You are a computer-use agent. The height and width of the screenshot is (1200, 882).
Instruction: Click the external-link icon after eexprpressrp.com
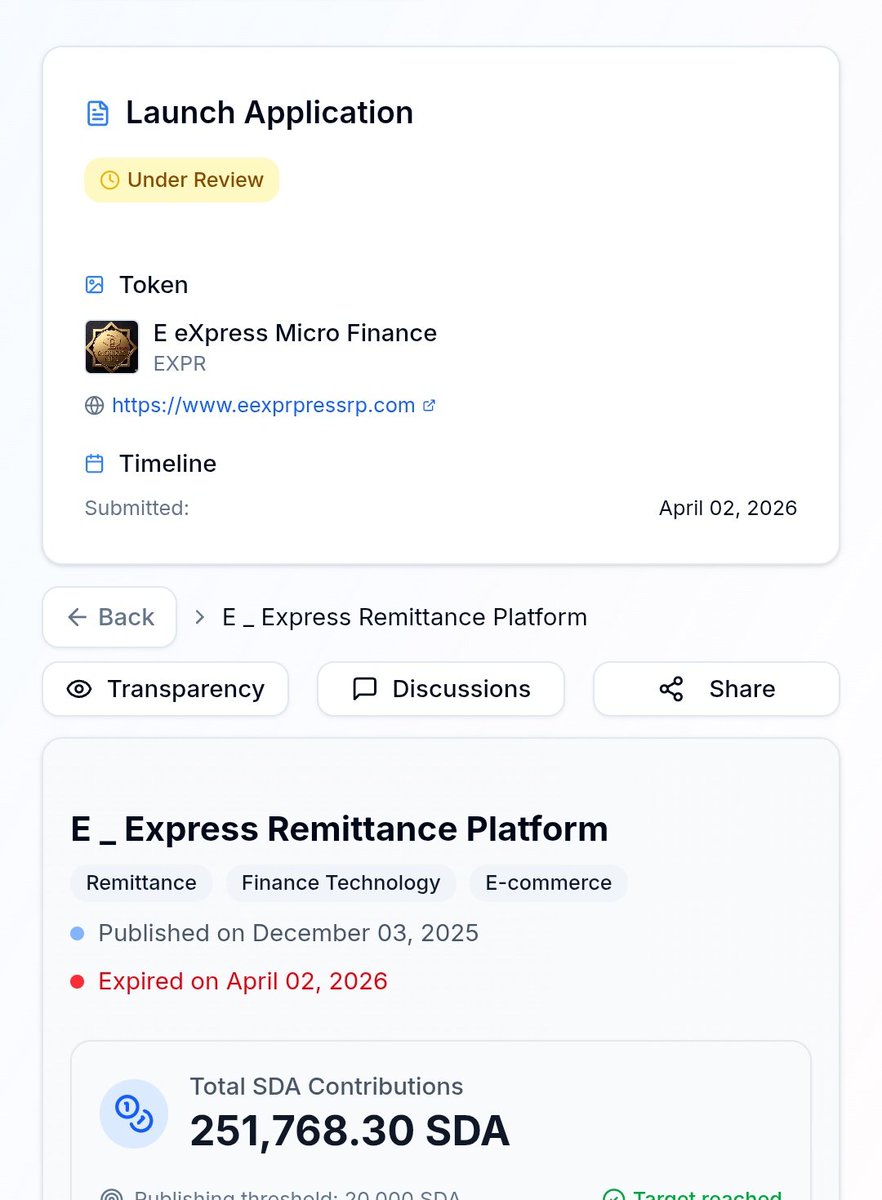coord(429,404)
